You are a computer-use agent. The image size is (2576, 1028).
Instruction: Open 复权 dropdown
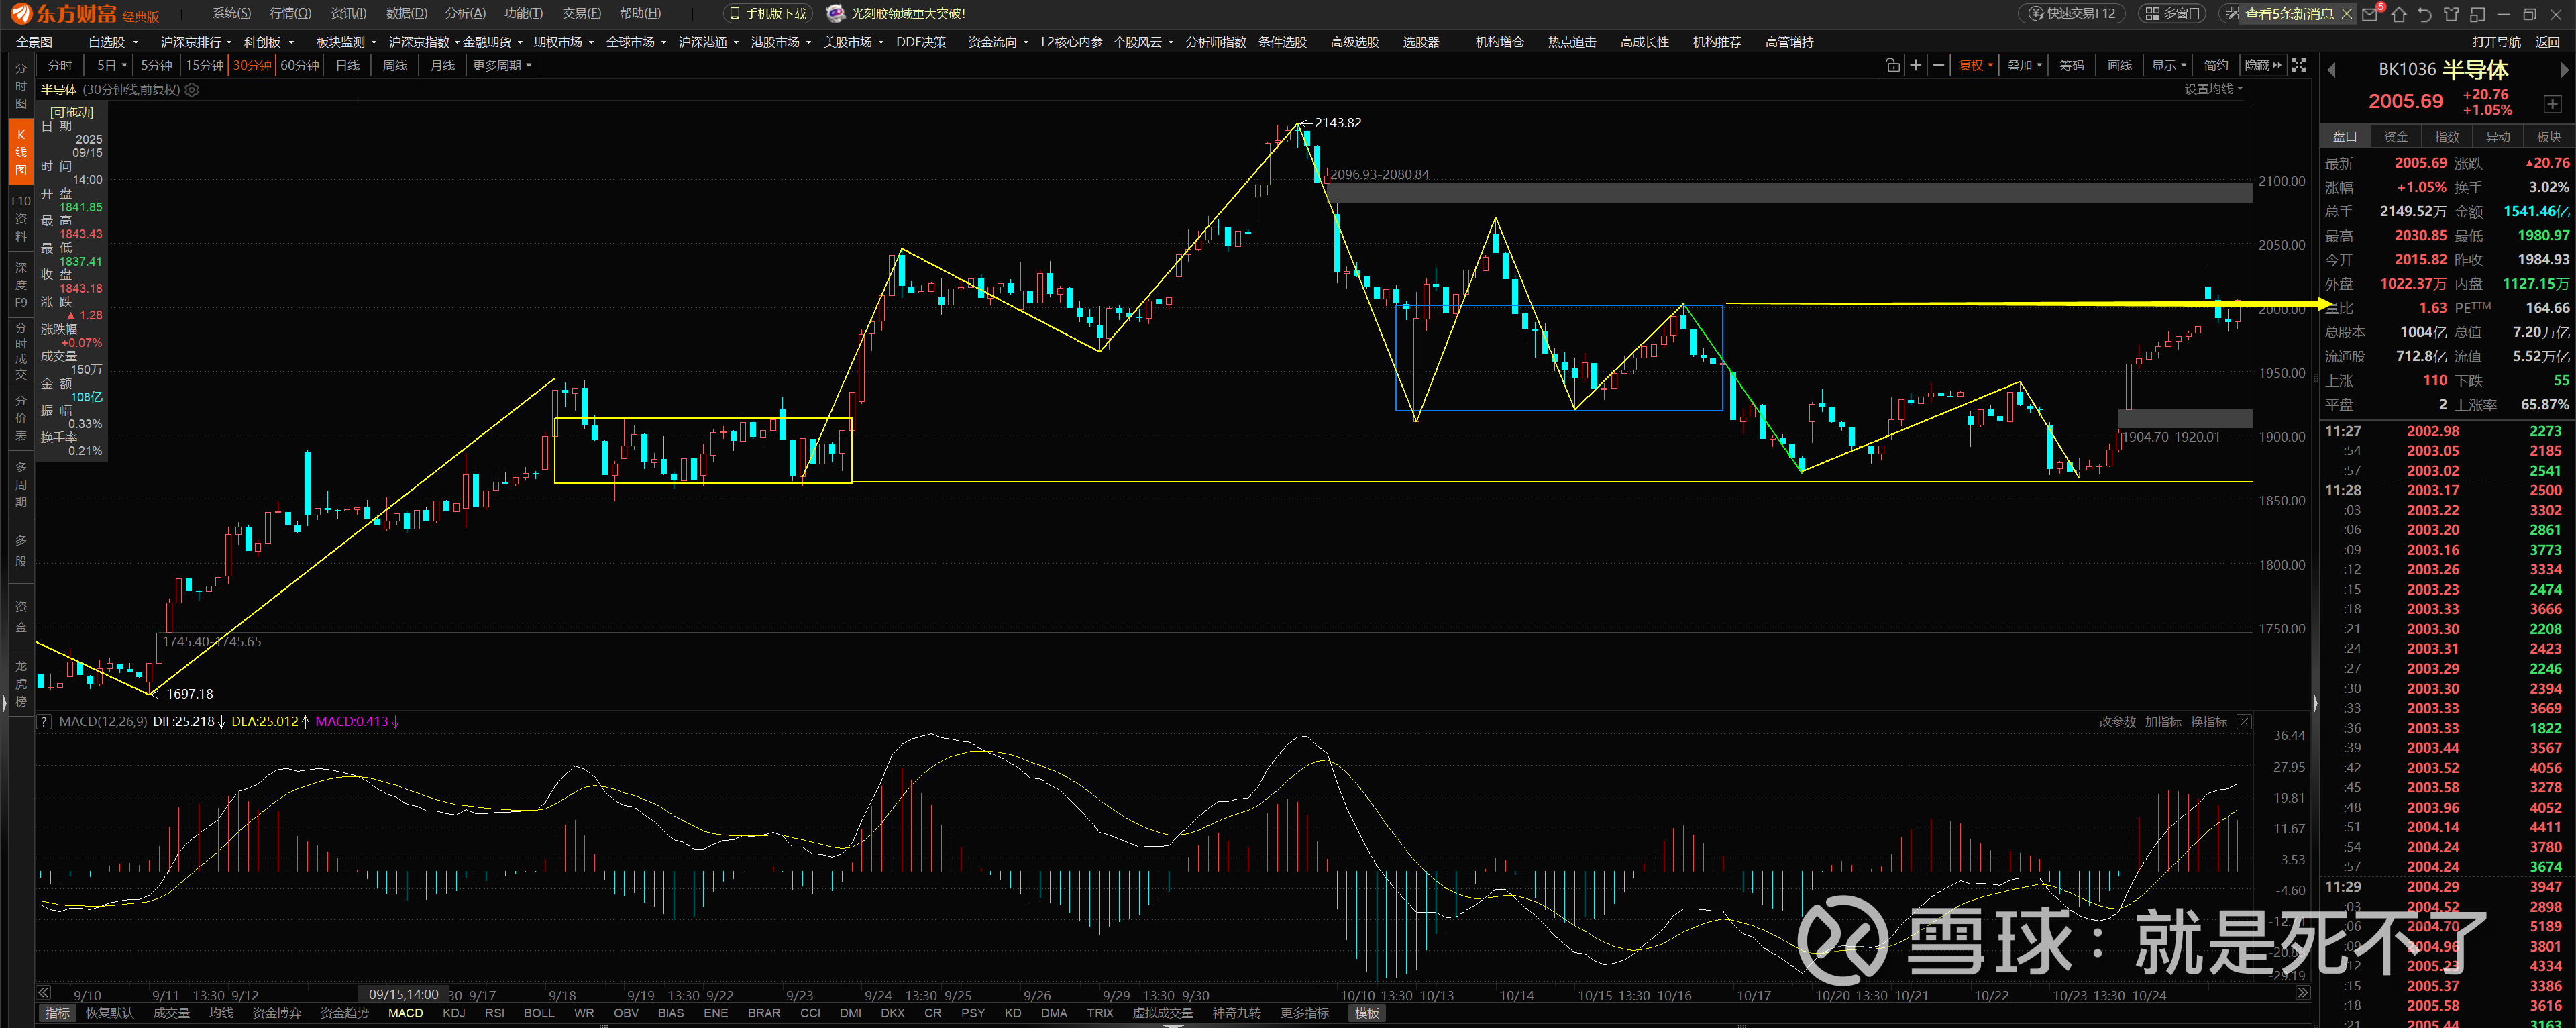(1975, 65)
